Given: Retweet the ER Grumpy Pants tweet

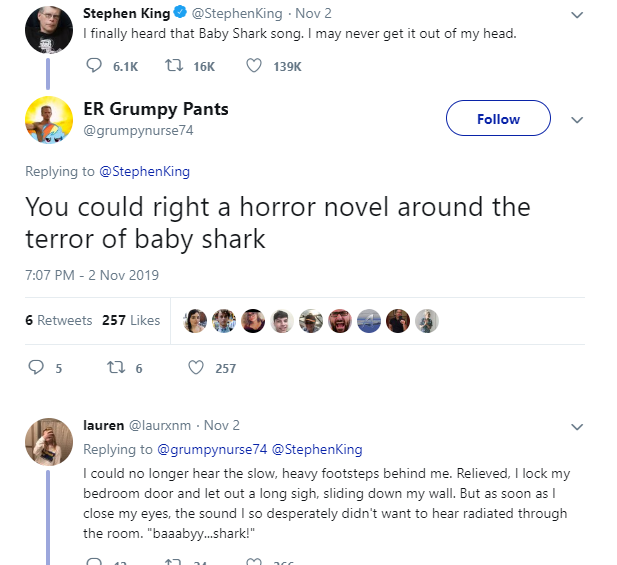Looking at the screenshot, I should coord(114,368).
